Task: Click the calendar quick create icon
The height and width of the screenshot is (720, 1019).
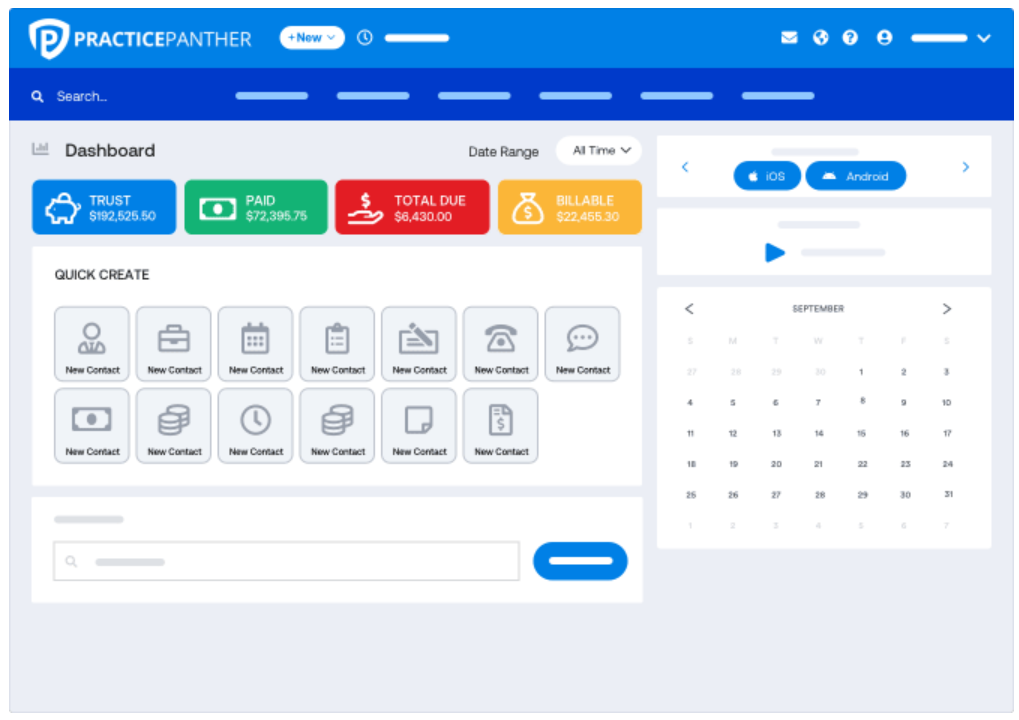Action: [x=255, y=344]
